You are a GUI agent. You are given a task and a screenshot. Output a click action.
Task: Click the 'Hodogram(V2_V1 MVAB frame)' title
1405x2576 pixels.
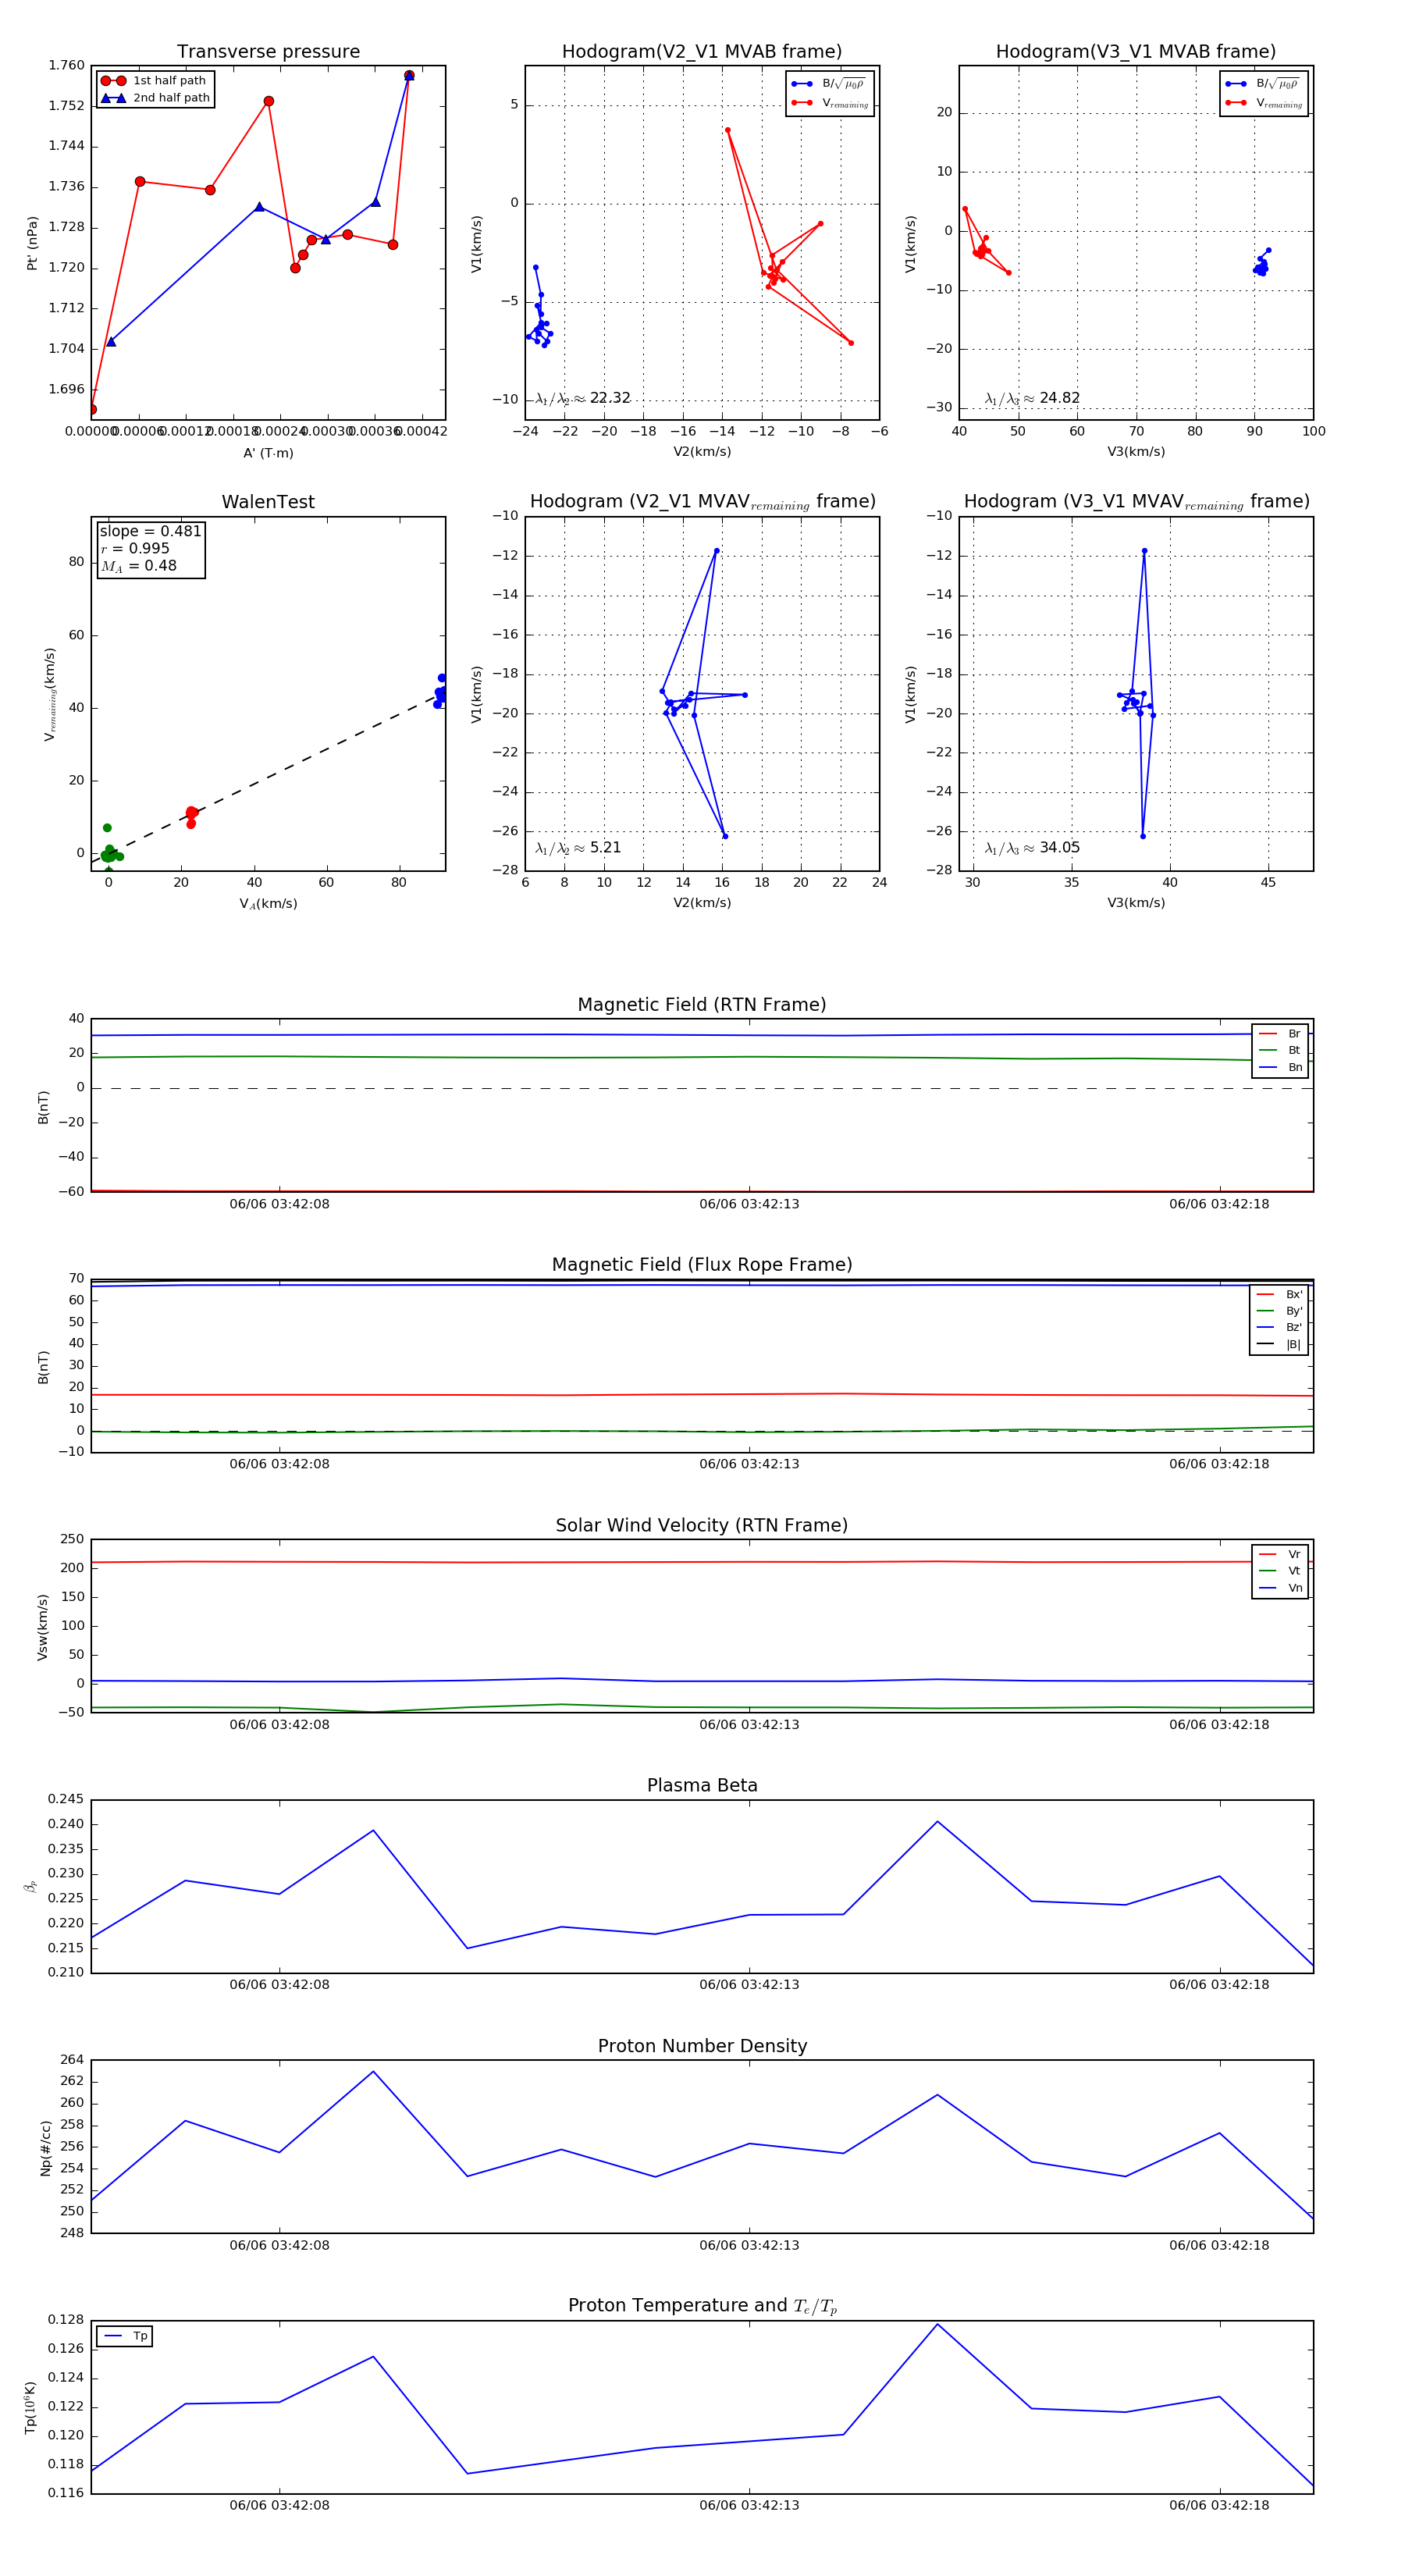point(702,51)
